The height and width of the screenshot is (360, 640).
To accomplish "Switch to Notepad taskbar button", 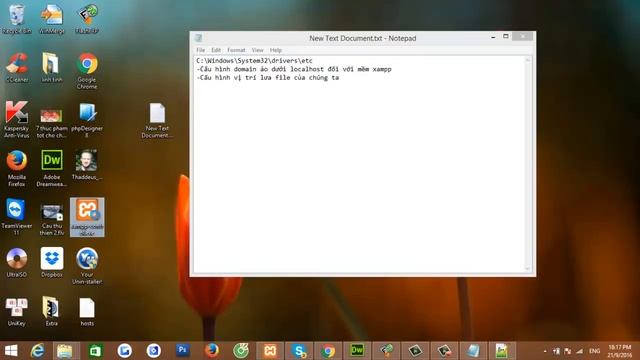I will tap(473, 351).
